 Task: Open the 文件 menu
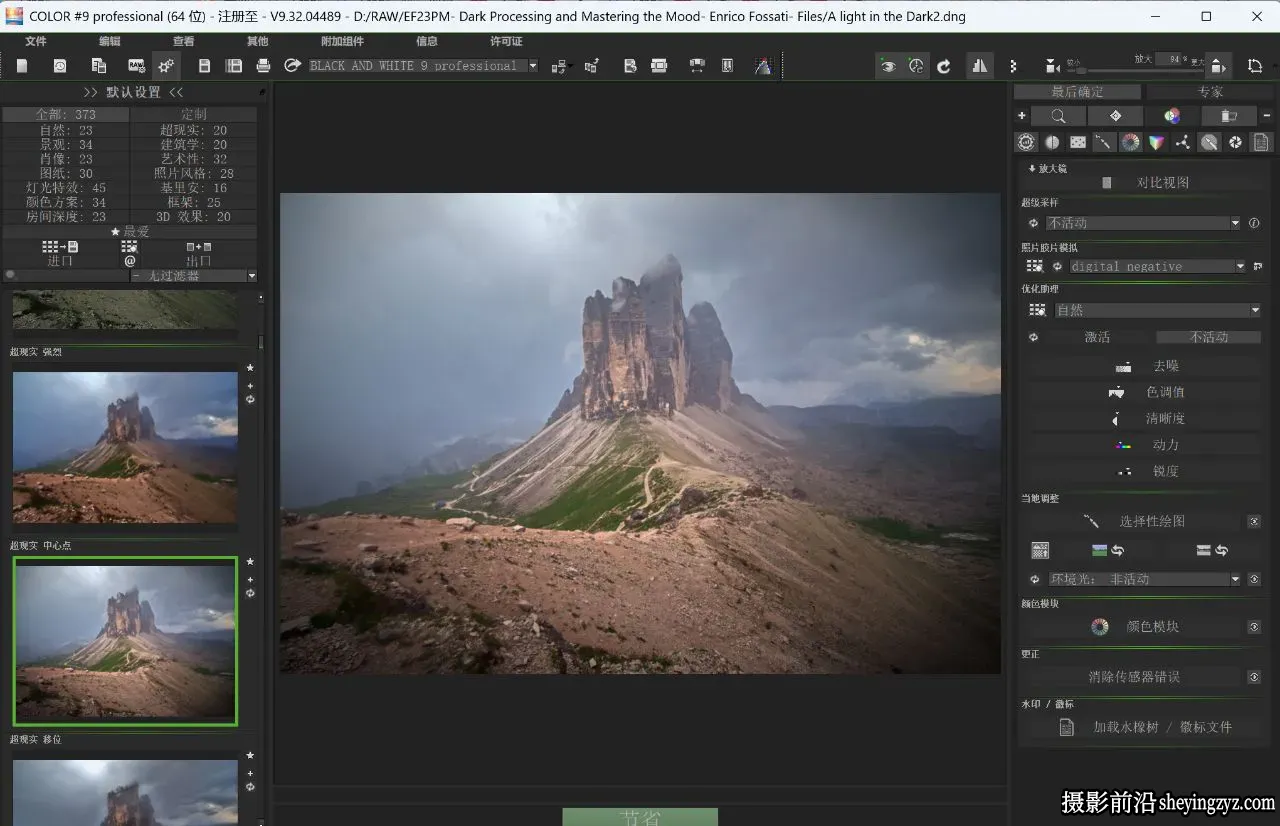coord(36,41)
